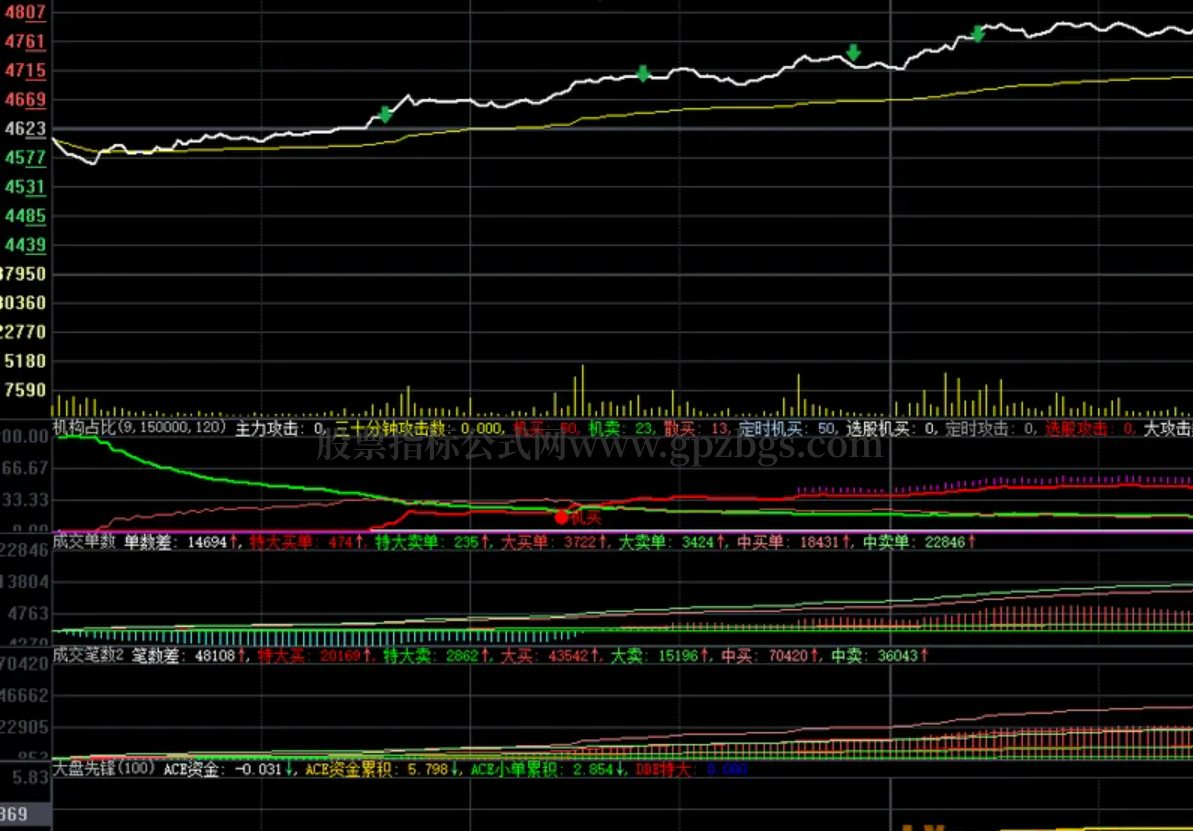Viewport: 1193px width, 831px height.
Task: Click the 大买: 43542 readout
Action: click(x=552, y=655)
